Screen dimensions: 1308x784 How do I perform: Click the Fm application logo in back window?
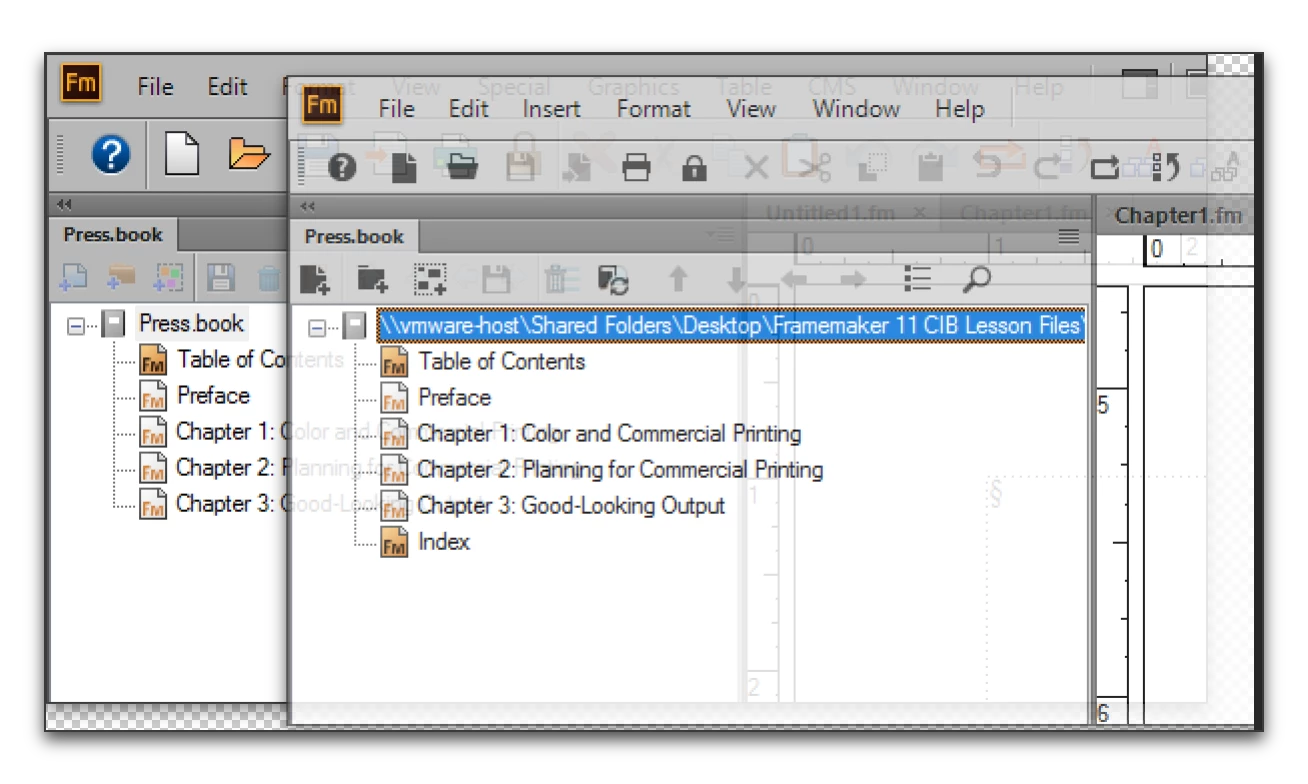coord(81,83)
